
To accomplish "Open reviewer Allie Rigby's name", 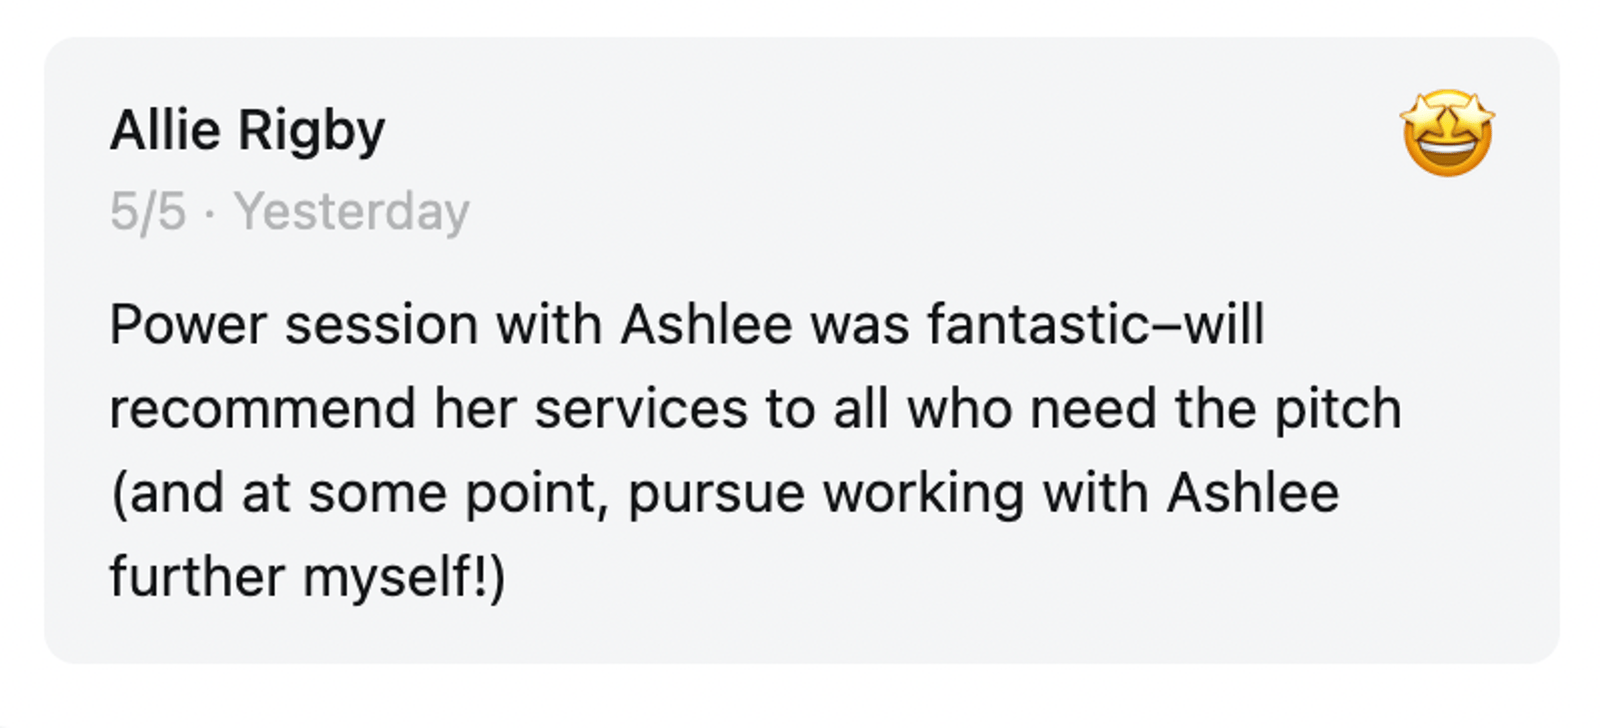I will click(247, 131).
